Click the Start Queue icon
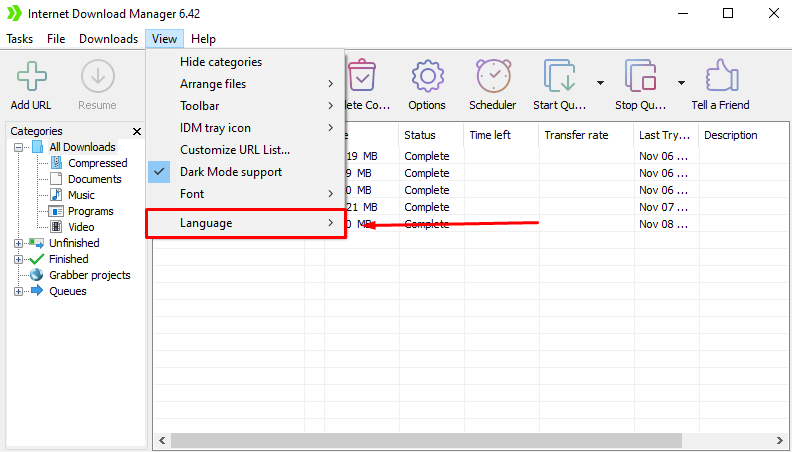Image resolution: width=792 pixels, height=452 pixels. click(x=560, y=75)
